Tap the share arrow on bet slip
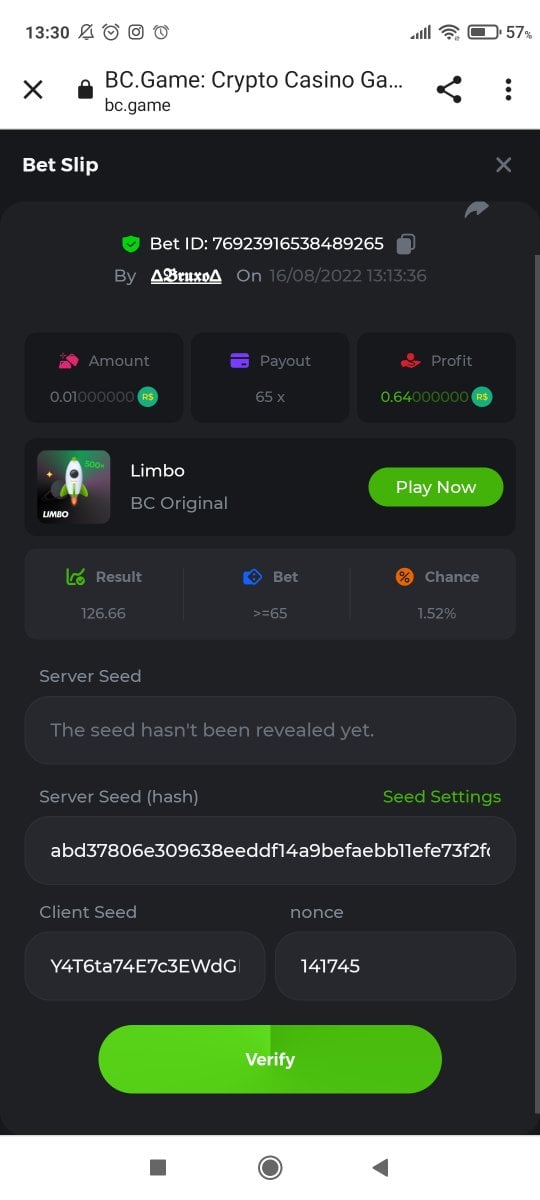Screen dimensions: 540x1200 point(477,210)
